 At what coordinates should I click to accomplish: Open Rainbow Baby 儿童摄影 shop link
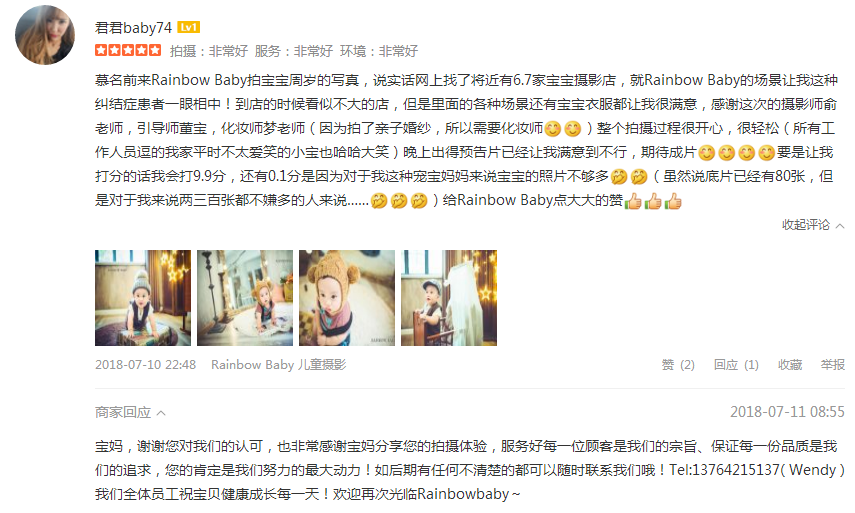point(279,365)
